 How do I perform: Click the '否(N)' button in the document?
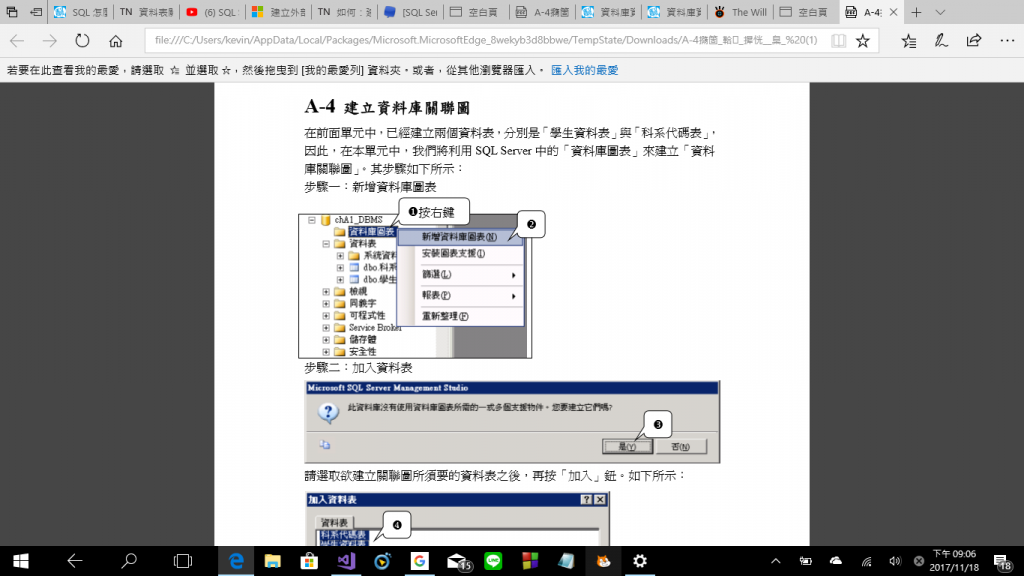680,447
